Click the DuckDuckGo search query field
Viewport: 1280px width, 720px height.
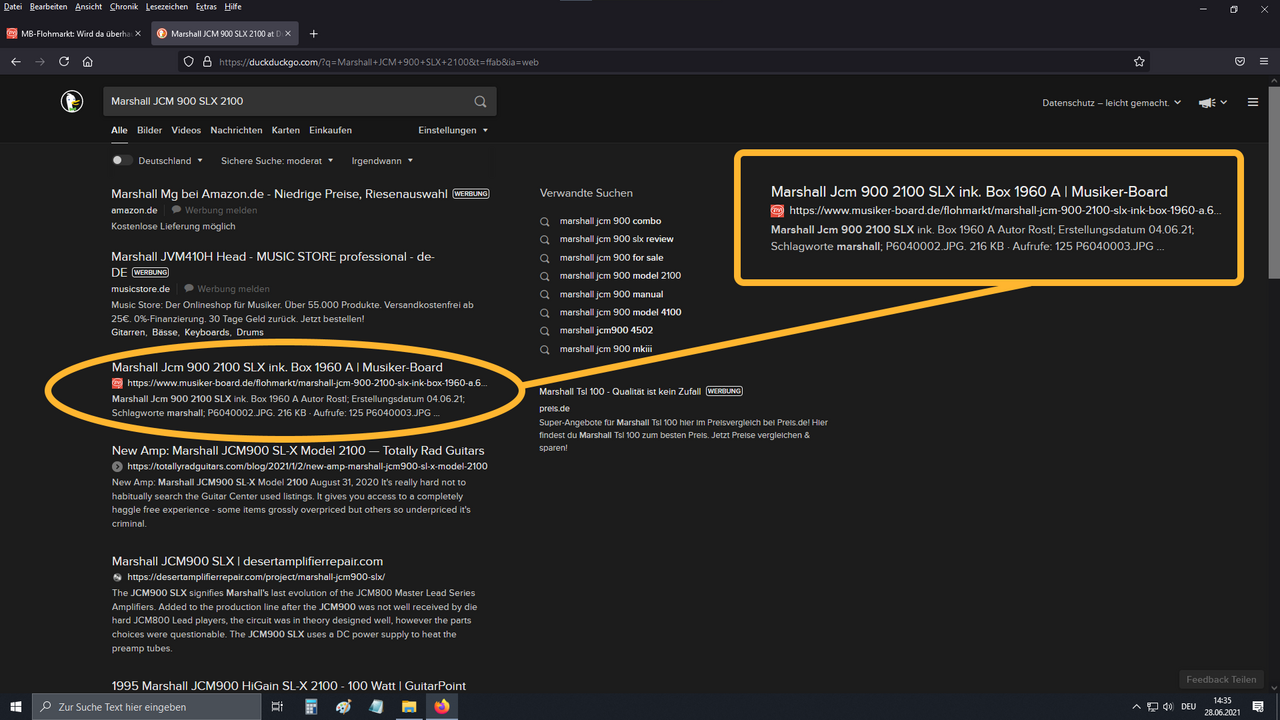(285, 101)
